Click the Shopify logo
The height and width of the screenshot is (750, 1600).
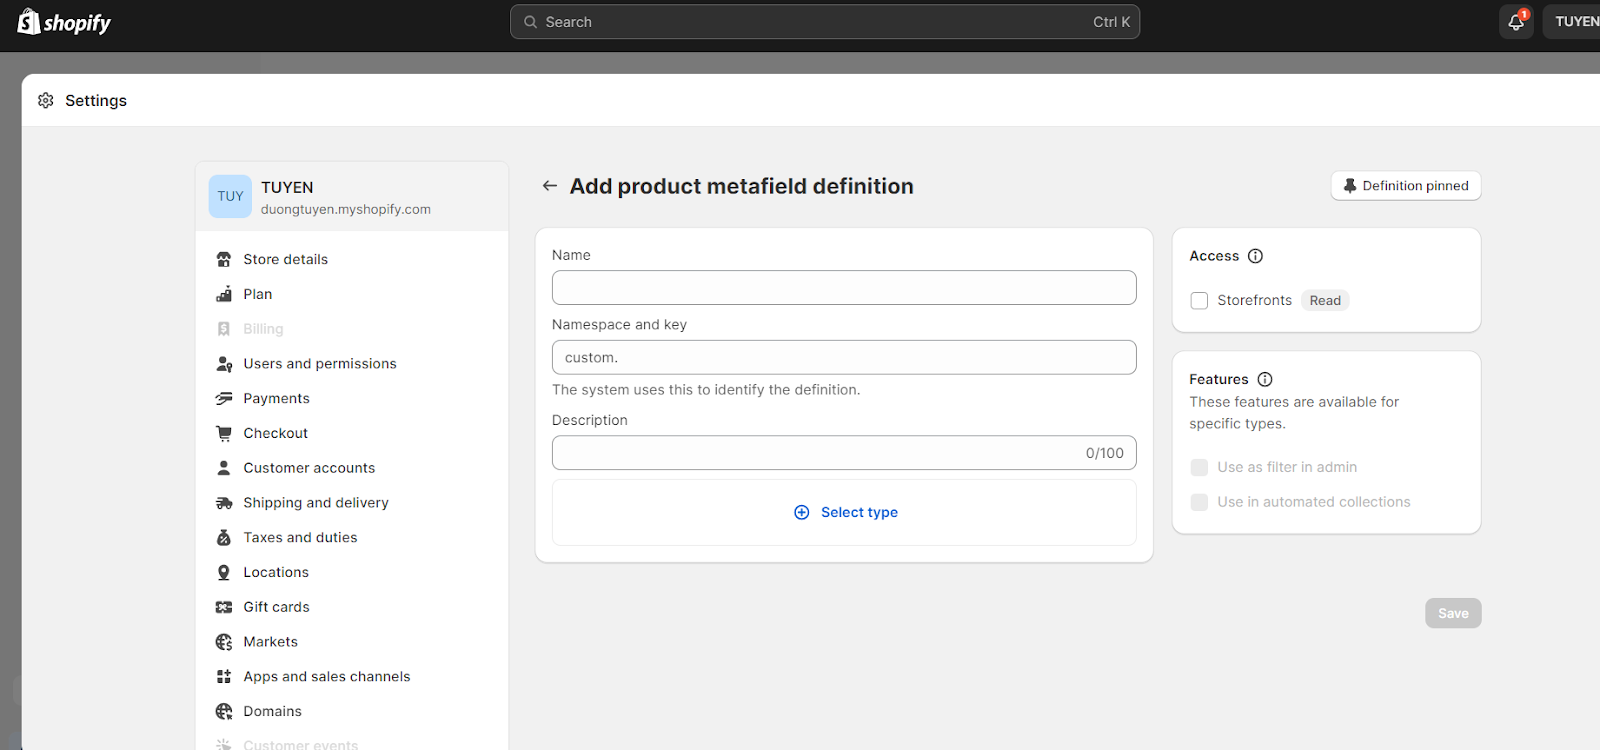tap(64, 22)
